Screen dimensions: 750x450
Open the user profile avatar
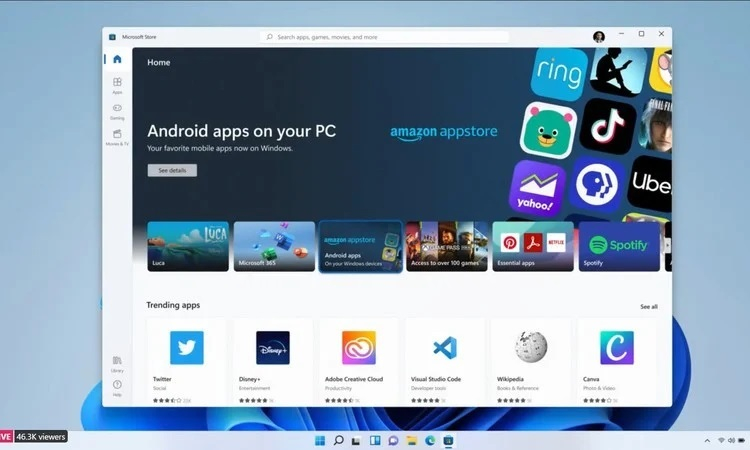[x=599, y=37]
